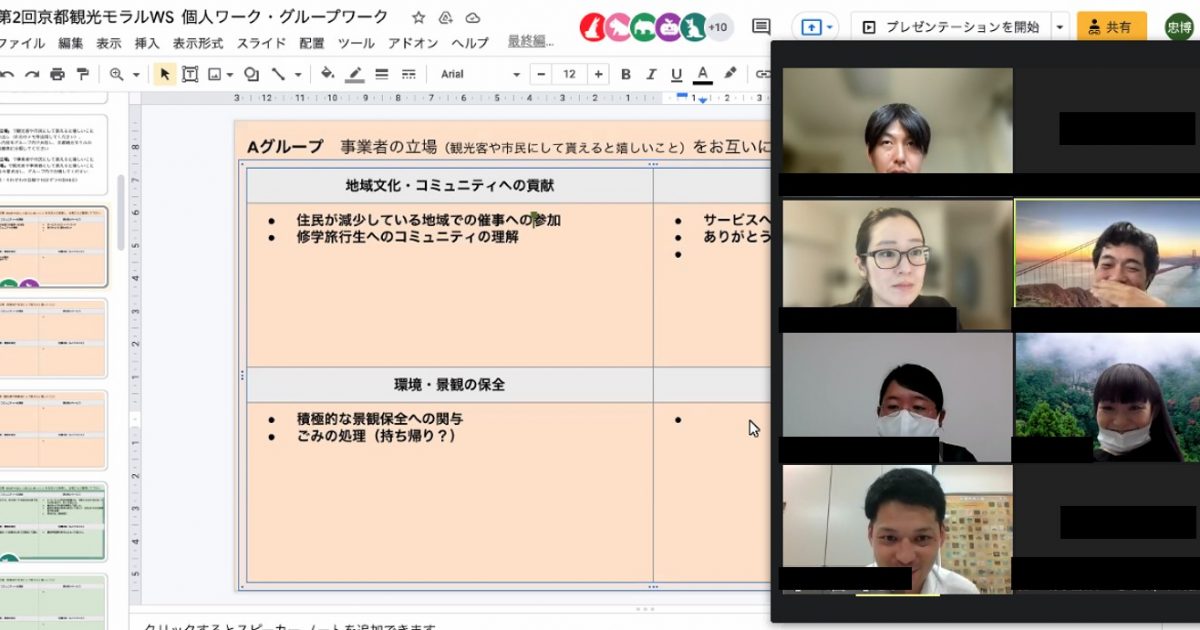1200x630 pixels.
Task: Increase font size with plus button
Action: click(598, 74)
